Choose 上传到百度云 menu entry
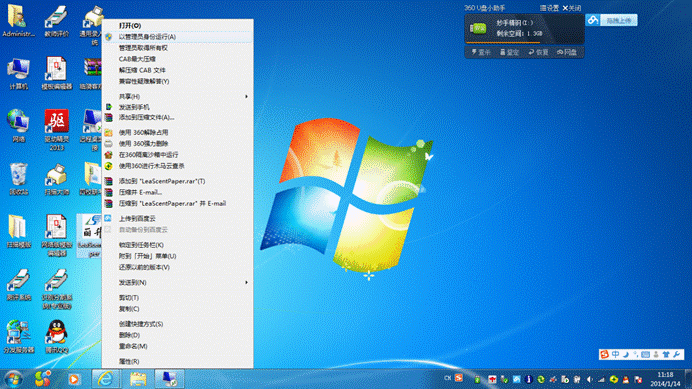The height and width of the screenshot is (389, 692). [178, 218]
